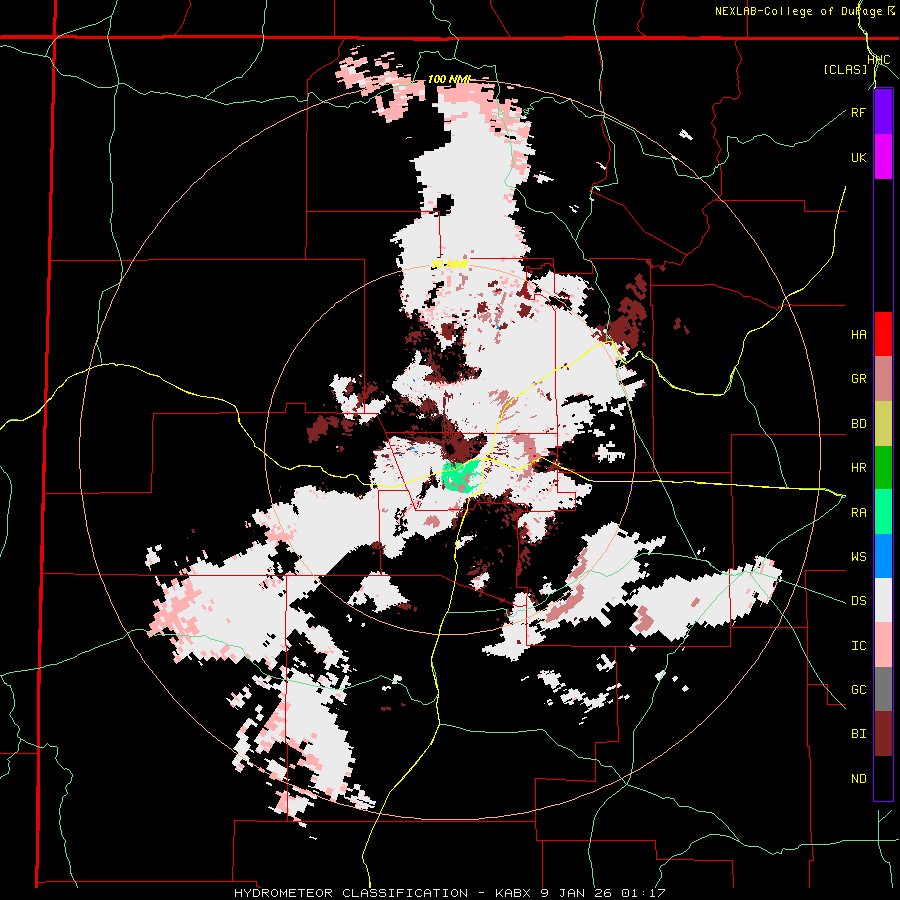900x900 pixels.
Task: Click the GR legend label
Action: (858, 379)
